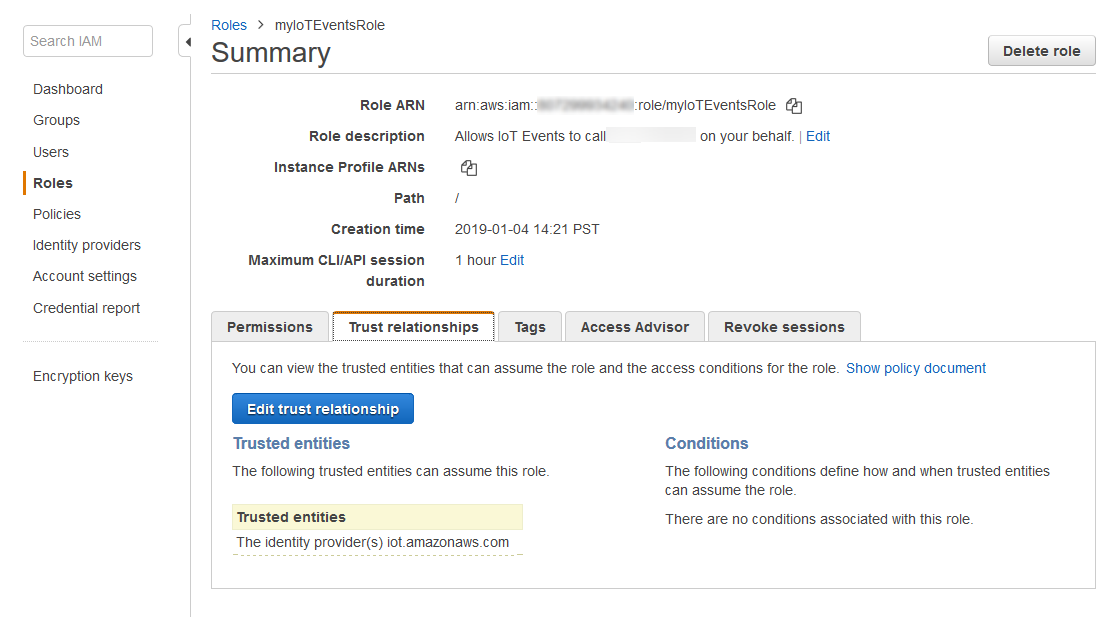Open the Dashboard from the sidebar
Screen dimensions: 1115x617
[67, 89]
